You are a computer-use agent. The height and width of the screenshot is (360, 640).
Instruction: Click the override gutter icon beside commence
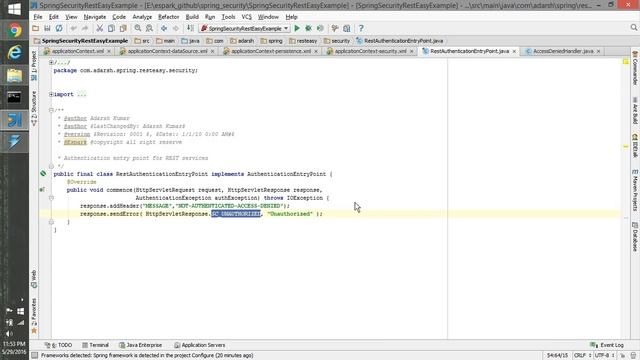tap(42, 189)
